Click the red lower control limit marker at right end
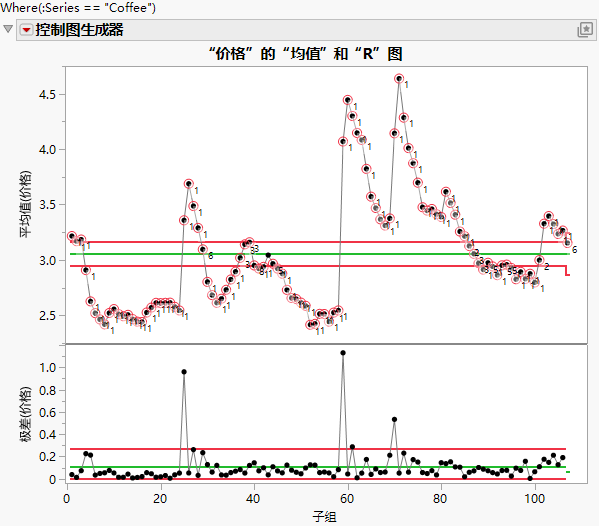Screen dimensions: 599x526 tap(567, 271)
